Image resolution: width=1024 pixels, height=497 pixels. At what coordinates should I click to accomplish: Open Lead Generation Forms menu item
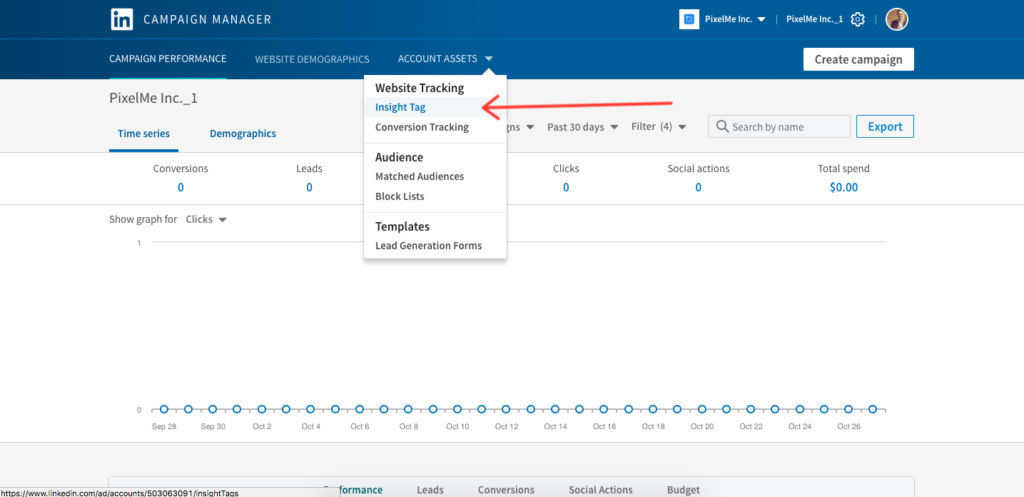(x=428, y=246)
